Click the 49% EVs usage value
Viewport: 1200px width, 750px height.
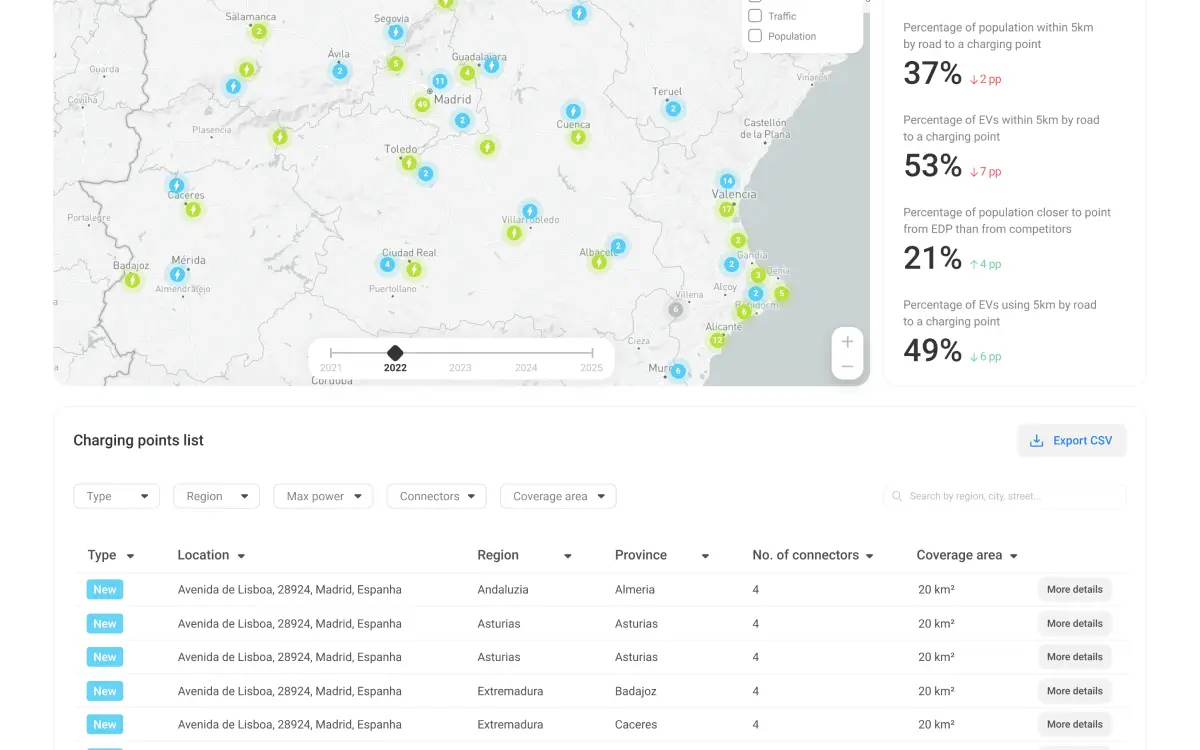932,350
